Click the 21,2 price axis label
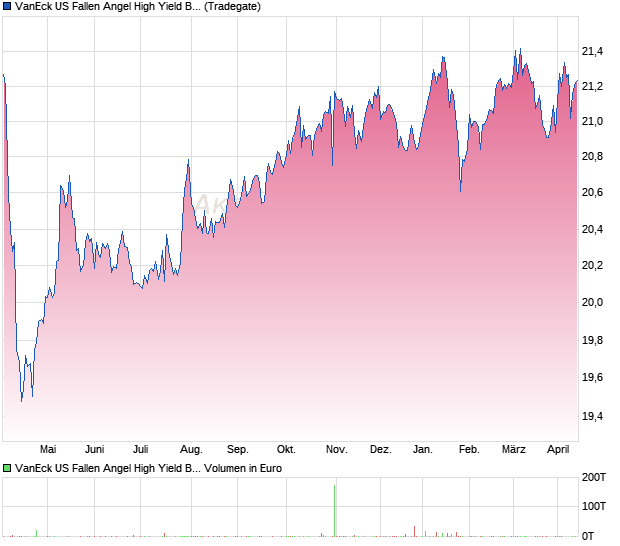Screen dimensions: 620x546 point(592,86)
